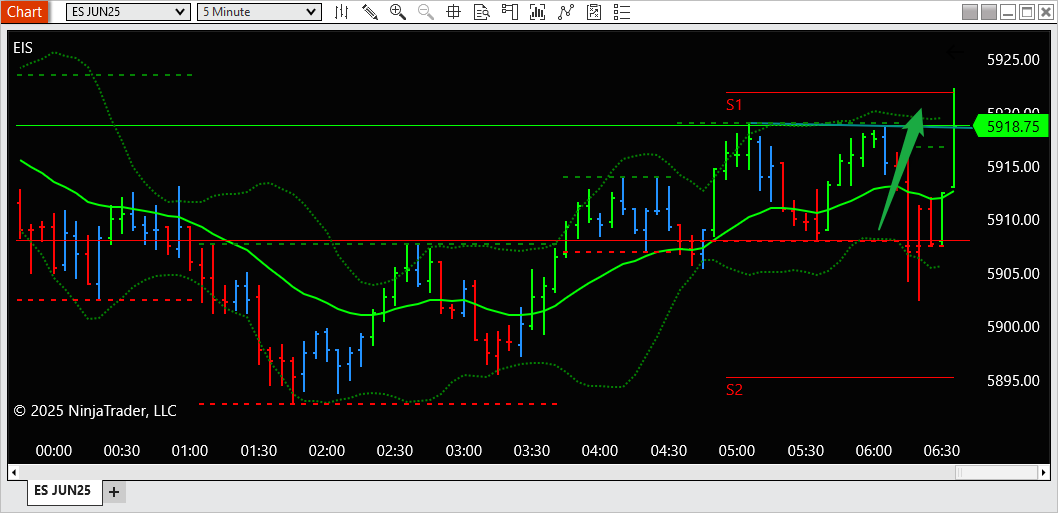Click the EIS indicator label
Viewport: 1058px width, 513px height.
pyautogui.click(x=23, y=47)
